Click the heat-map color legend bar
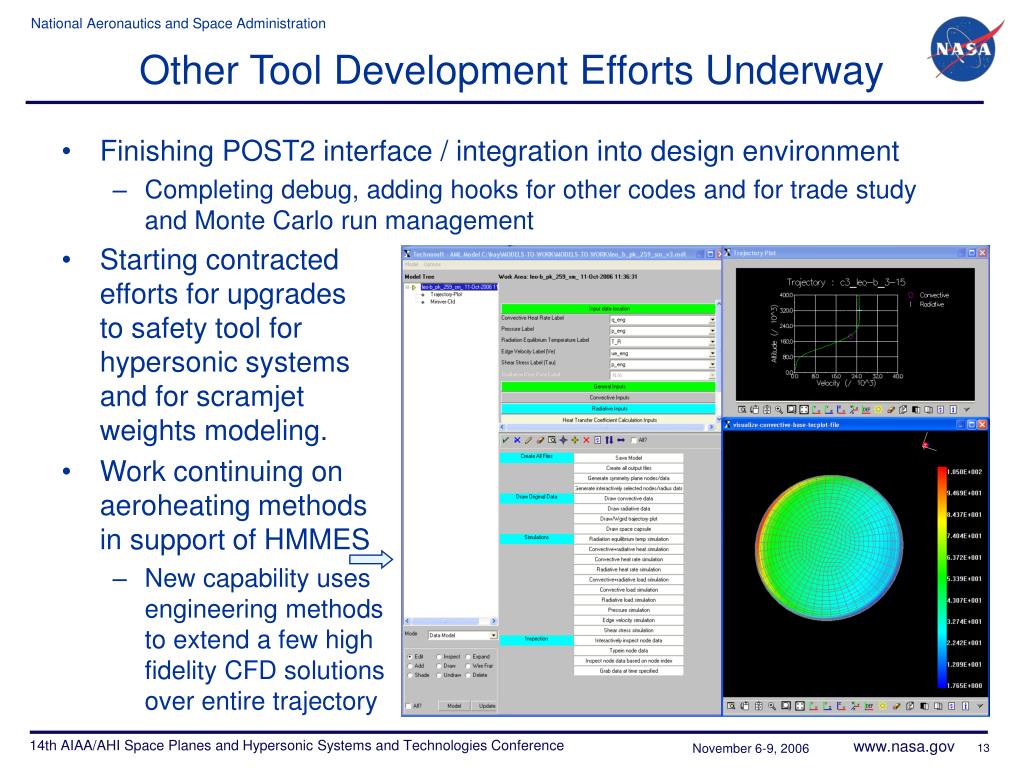This screenshot has height=768, width=1024. [942, 577]
